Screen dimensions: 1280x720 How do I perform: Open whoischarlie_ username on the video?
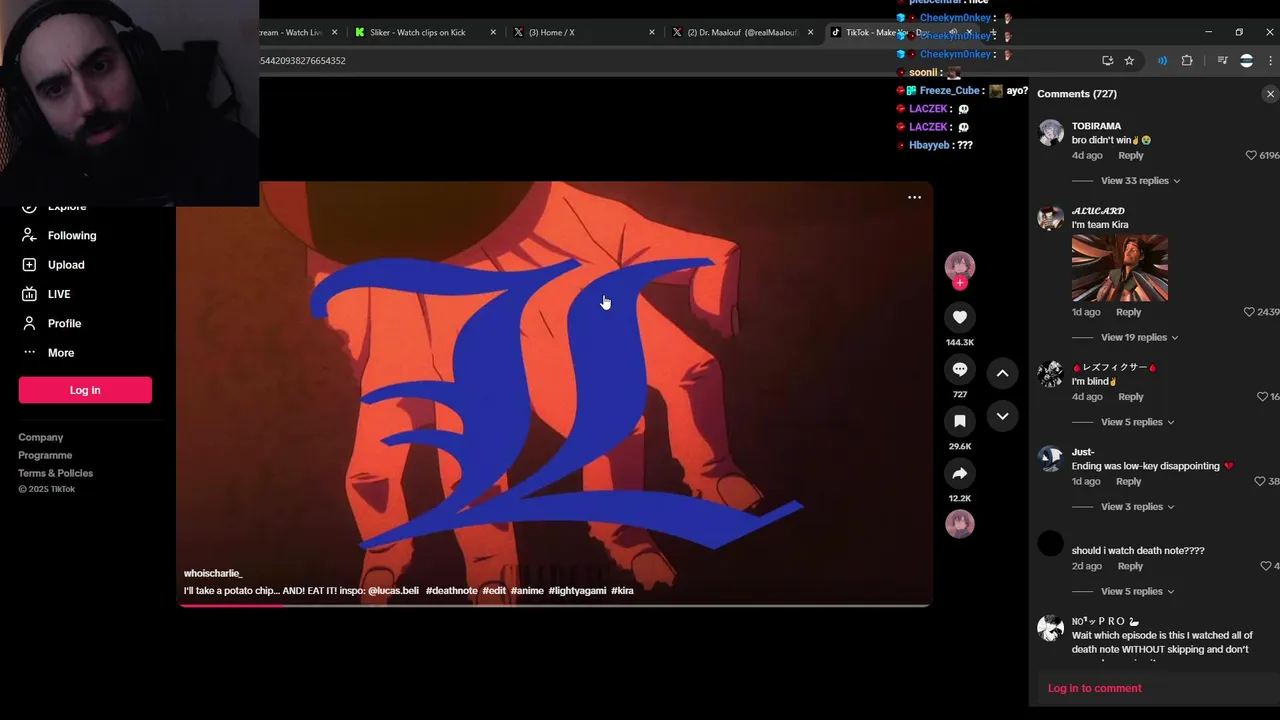pos(213,573)
